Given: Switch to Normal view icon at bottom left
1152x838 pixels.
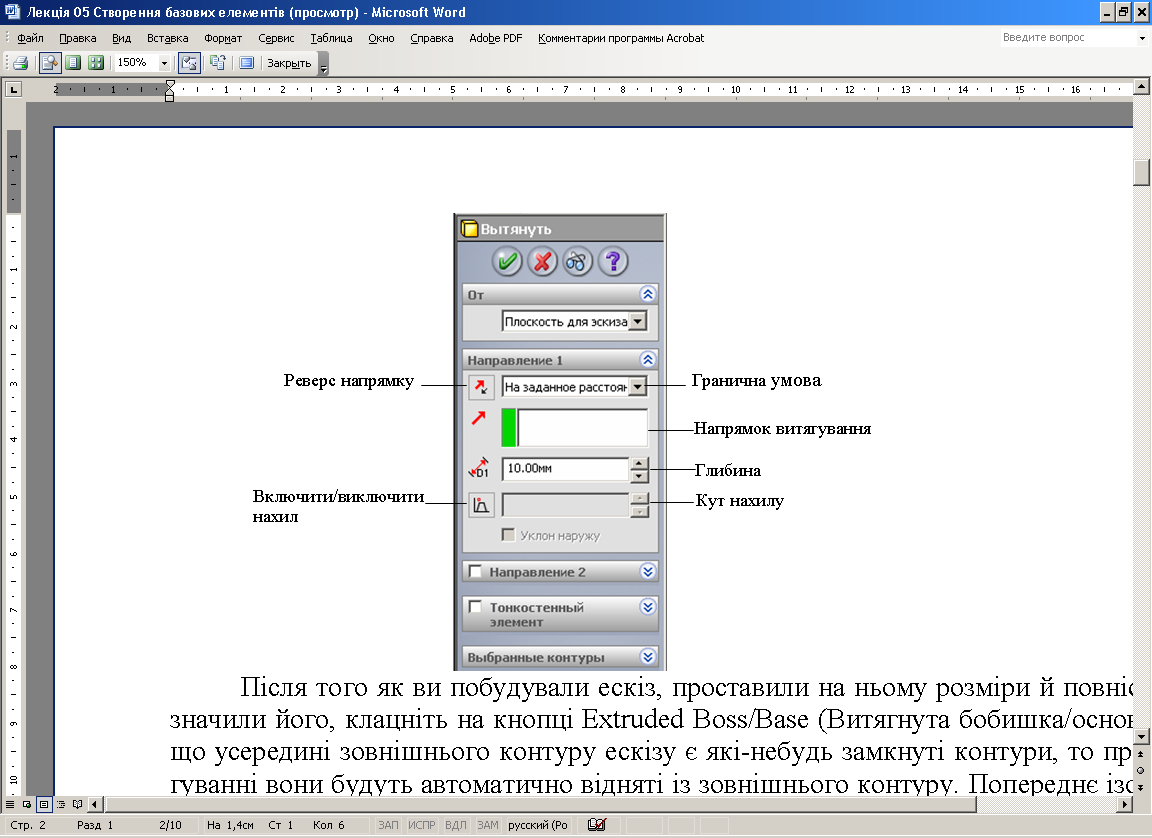Looking at the screenshot, I should tap(11, 804).
